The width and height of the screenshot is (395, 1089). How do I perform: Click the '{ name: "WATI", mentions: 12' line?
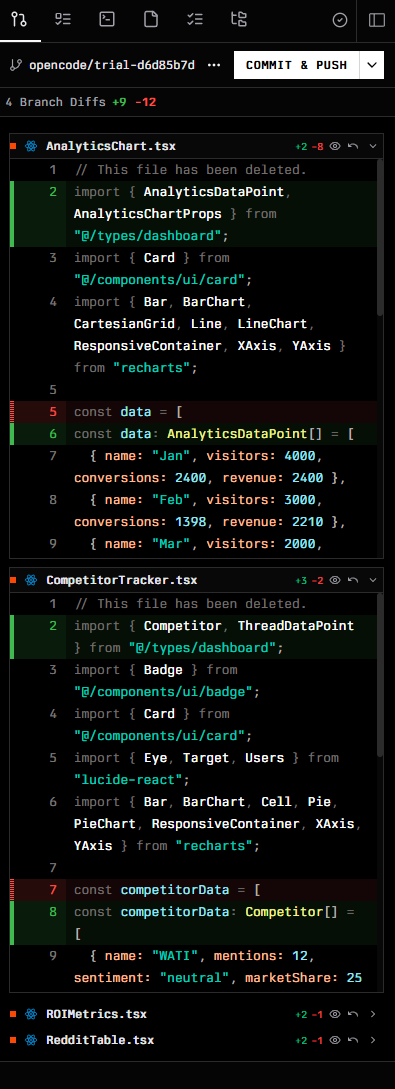click(x=194, y=967)
